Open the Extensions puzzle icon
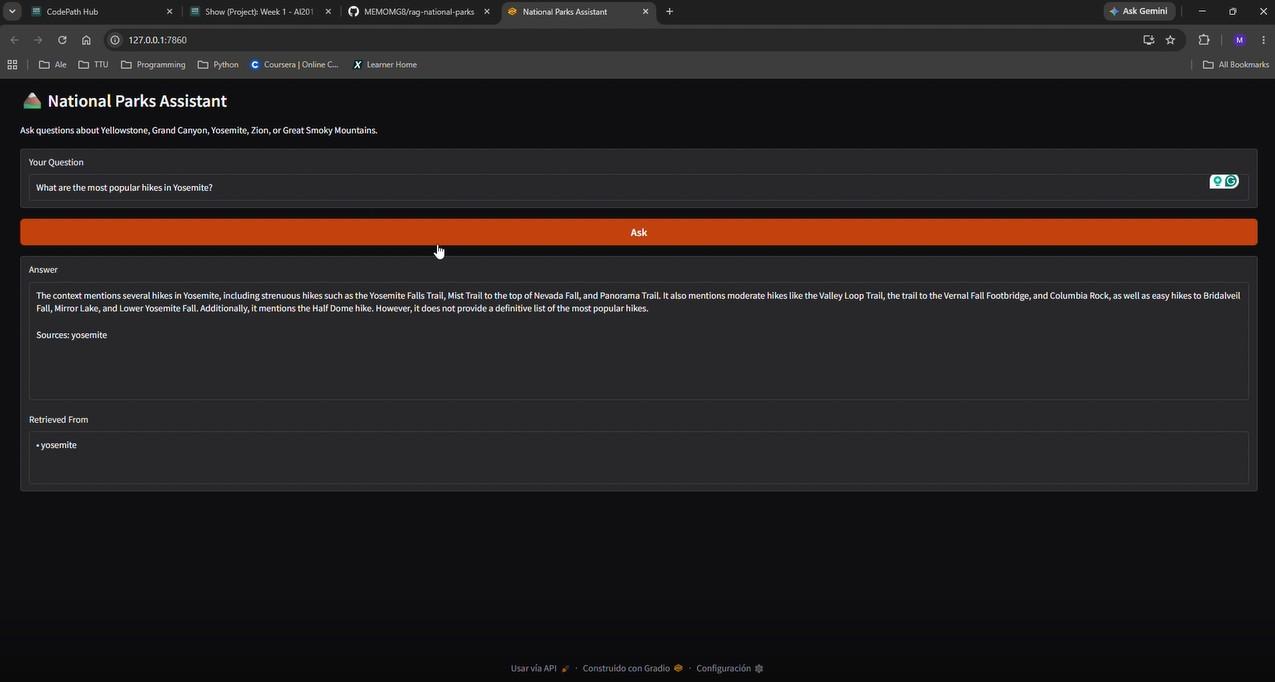Image resolution: width=1275 pixels, height=682 pixels. [1203, 40]
